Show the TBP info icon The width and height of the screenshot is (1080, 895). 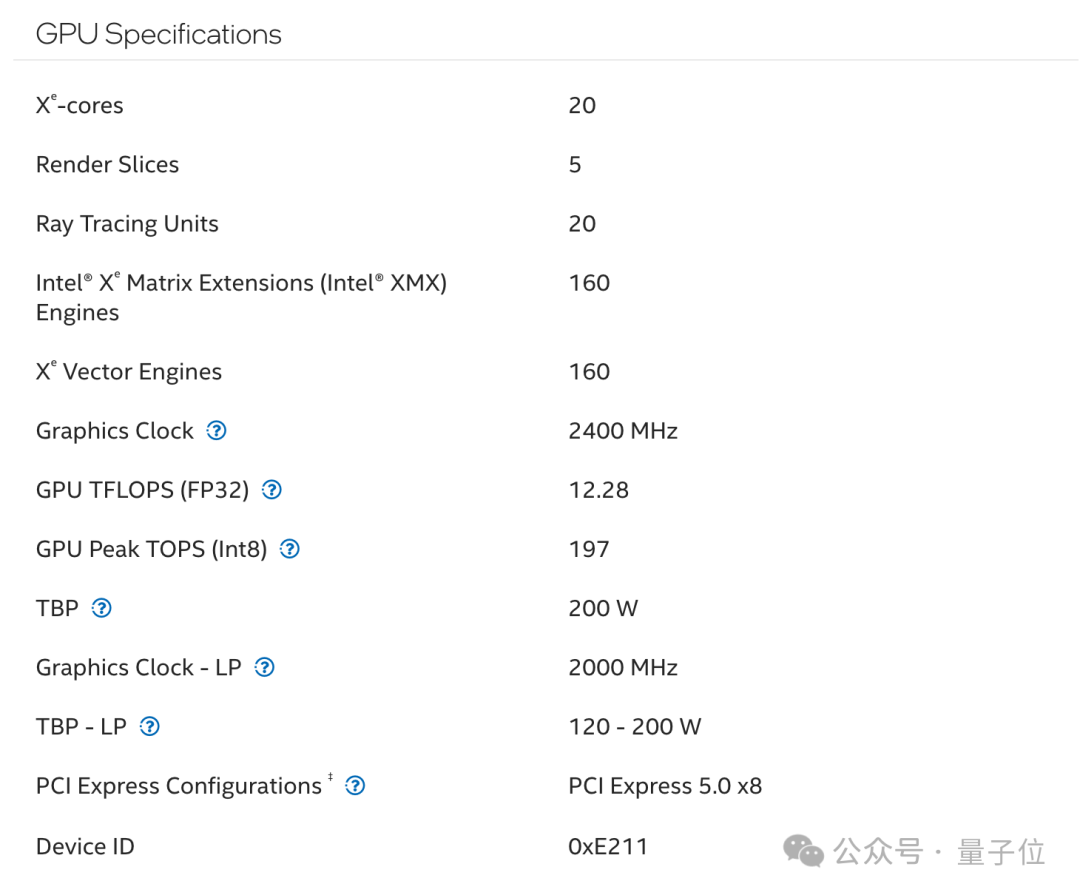[x=101, y=608]
